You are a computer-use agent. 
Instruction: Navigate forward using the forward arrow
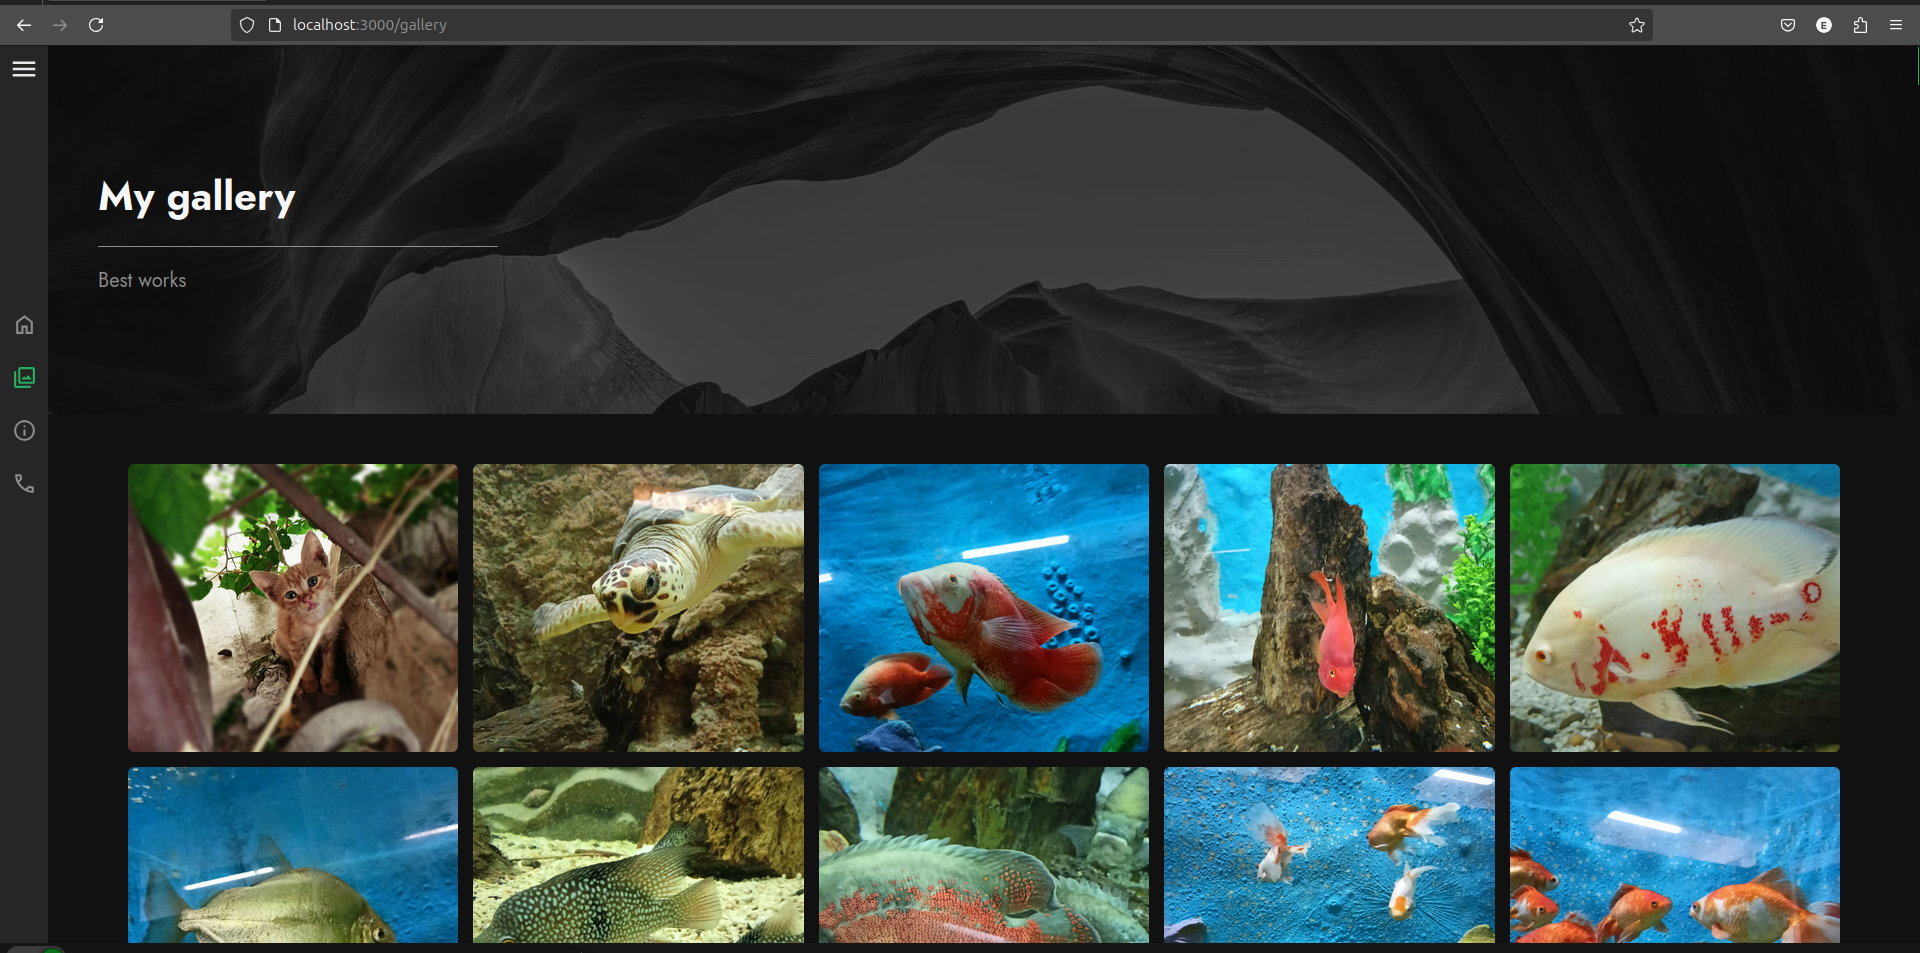pos(59,25)
